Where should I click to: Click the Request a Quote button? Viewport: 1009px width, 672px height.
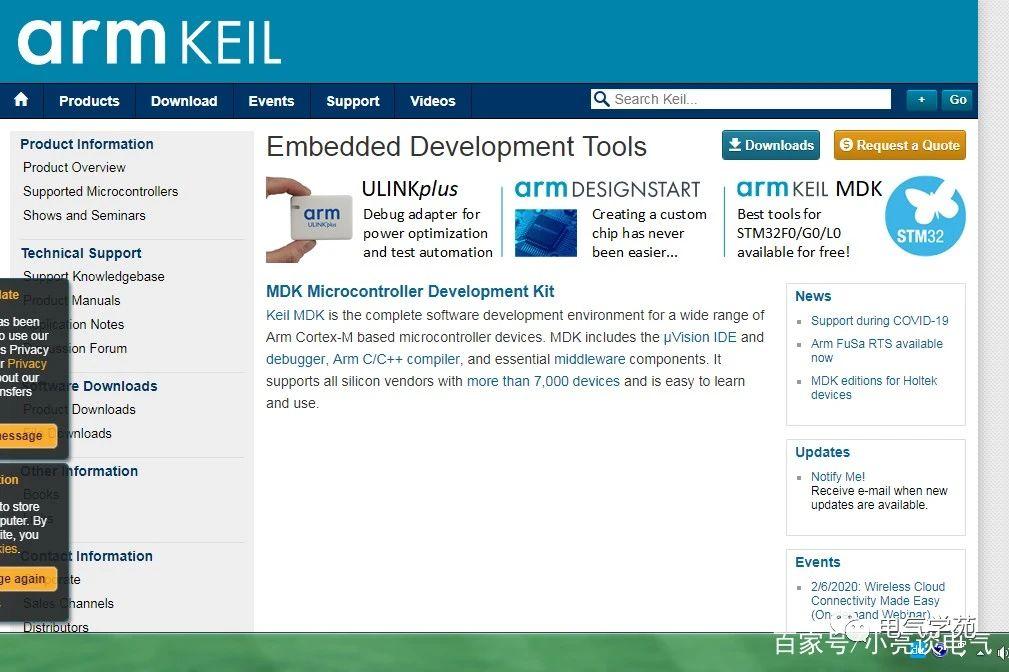900,145
